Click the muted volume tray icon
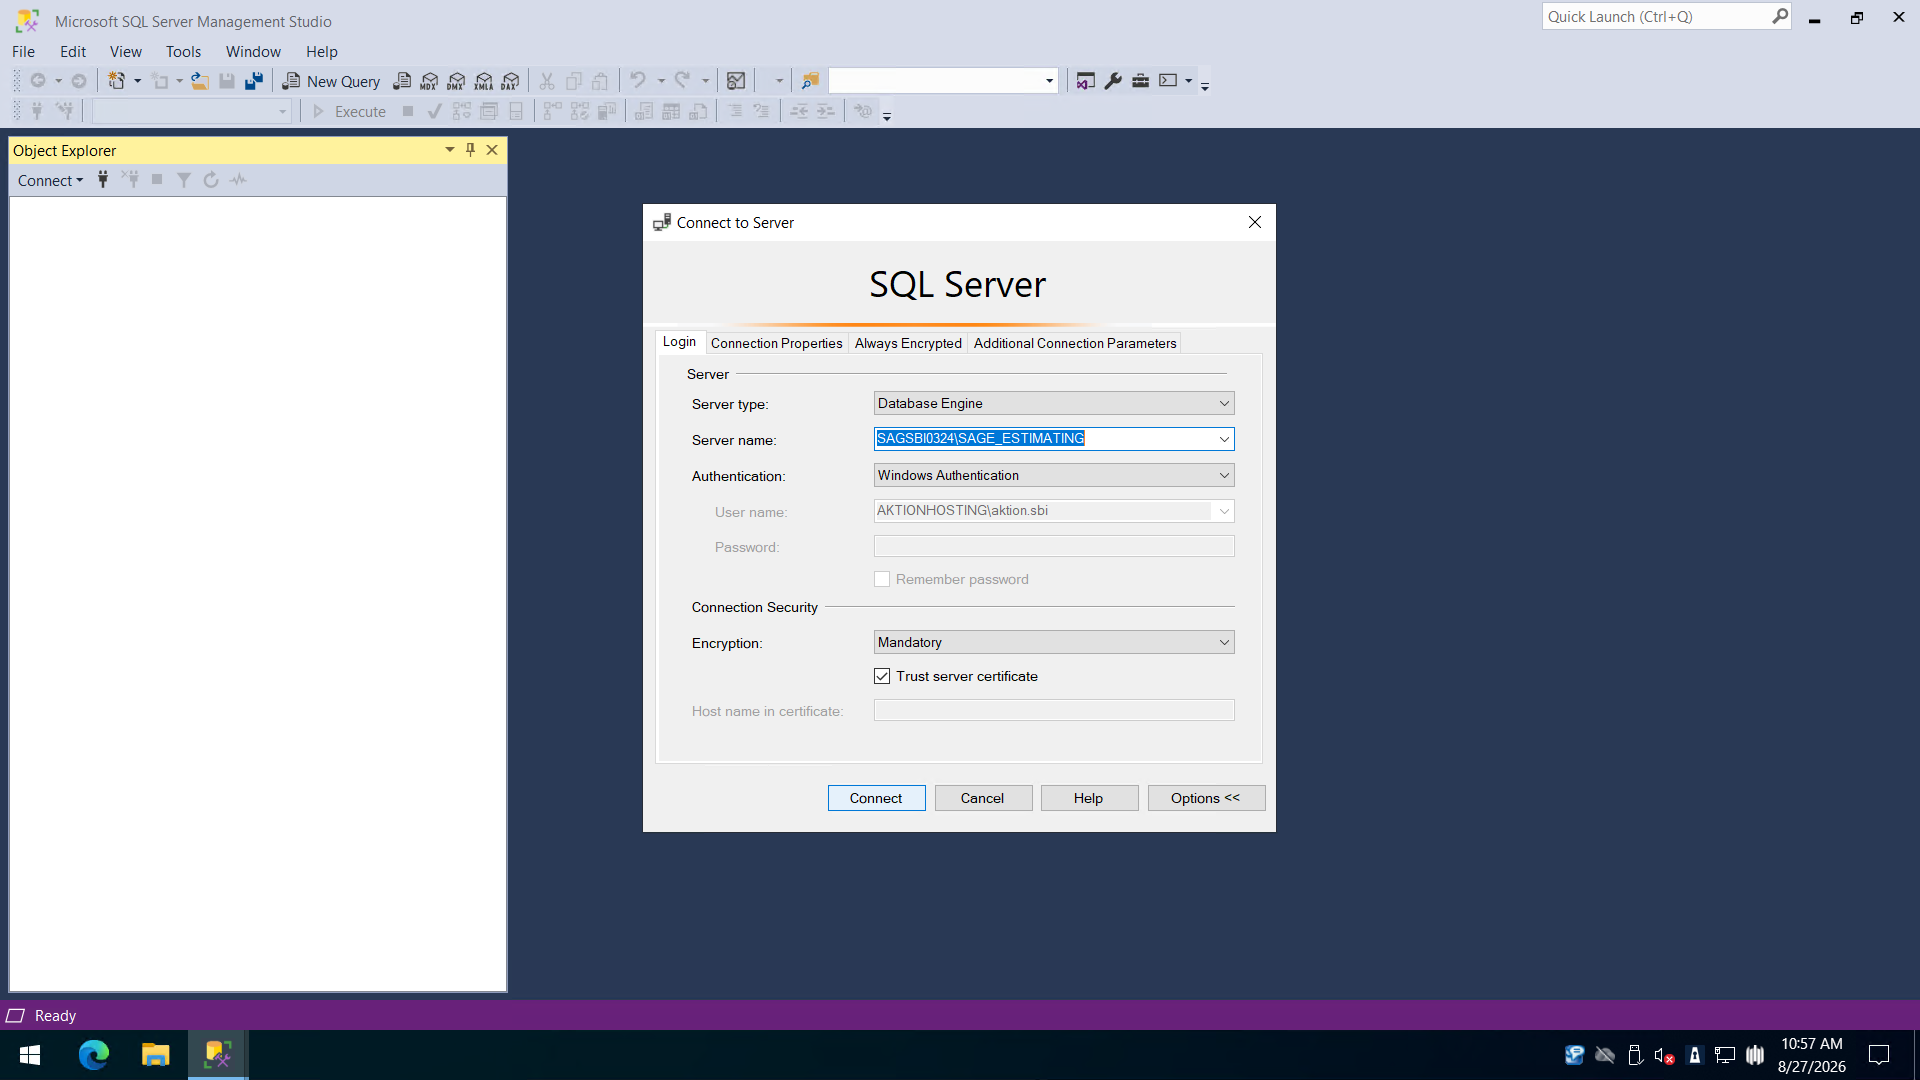This screenshot has width=1920, height=1080. pyautogui.click(x=1664, y=1055)
